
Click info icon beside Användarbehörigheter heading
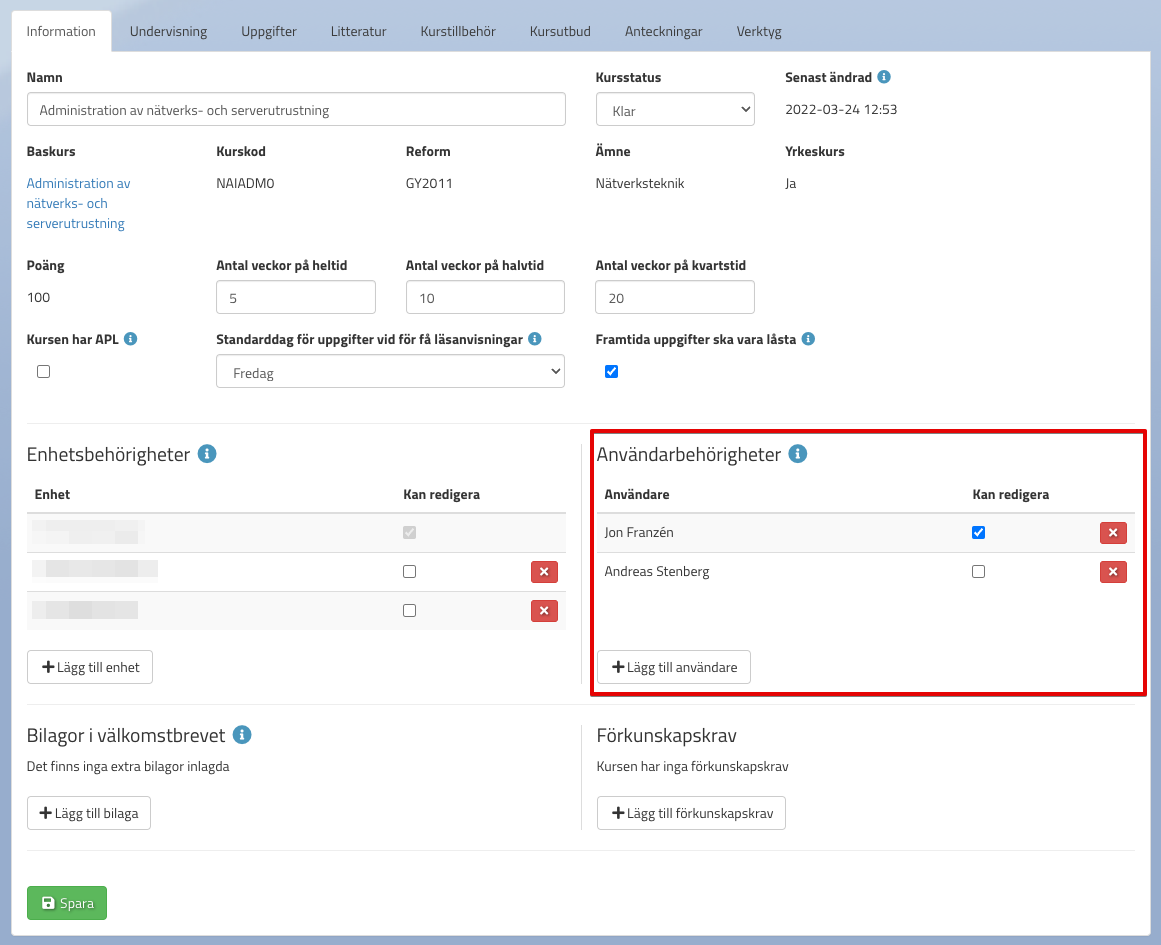coord(797,454)
